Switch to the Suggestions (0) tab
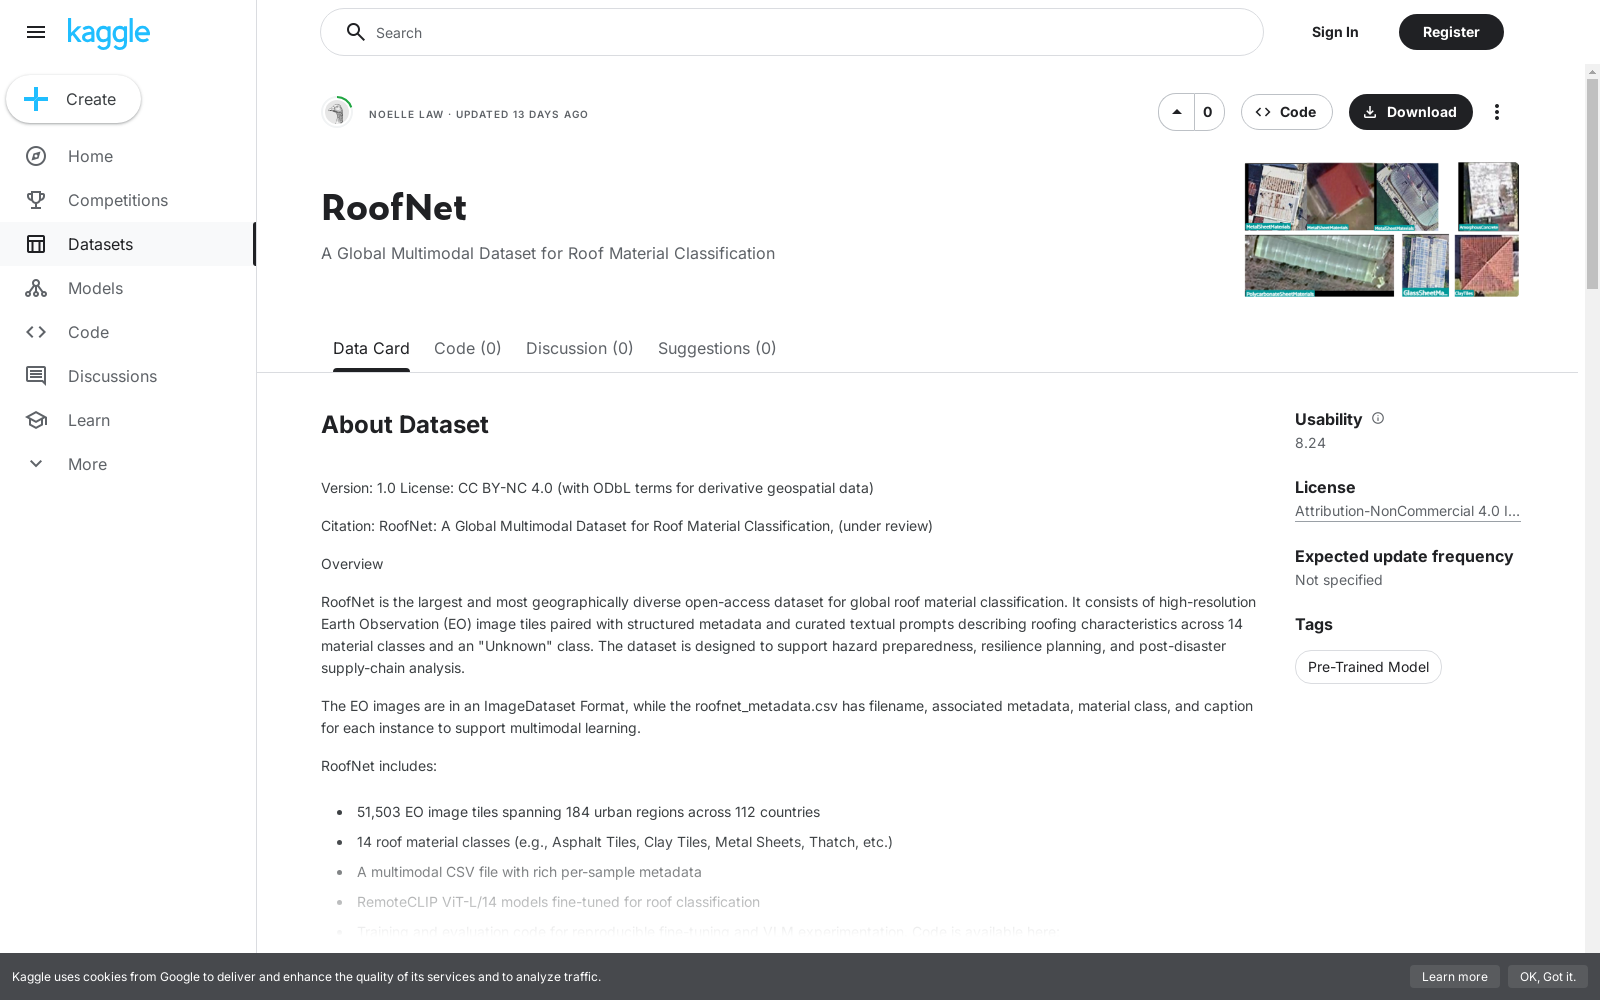This screenshot has width=1600, height=1000. [716, 348]
